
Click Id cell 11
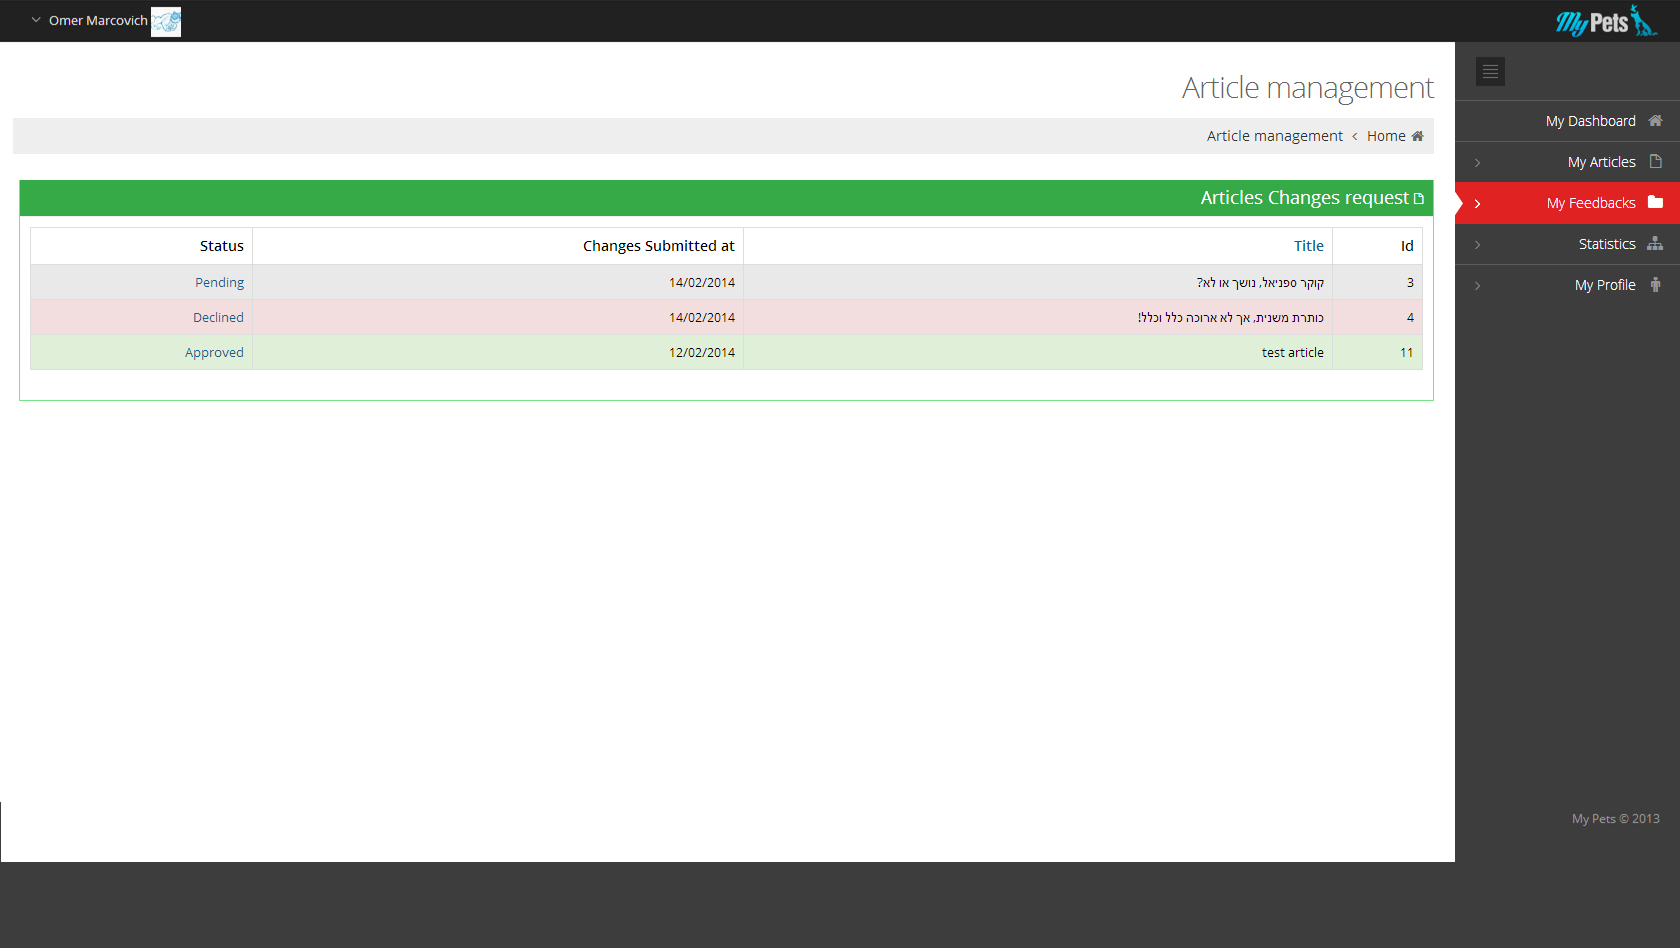[1377, 352]
